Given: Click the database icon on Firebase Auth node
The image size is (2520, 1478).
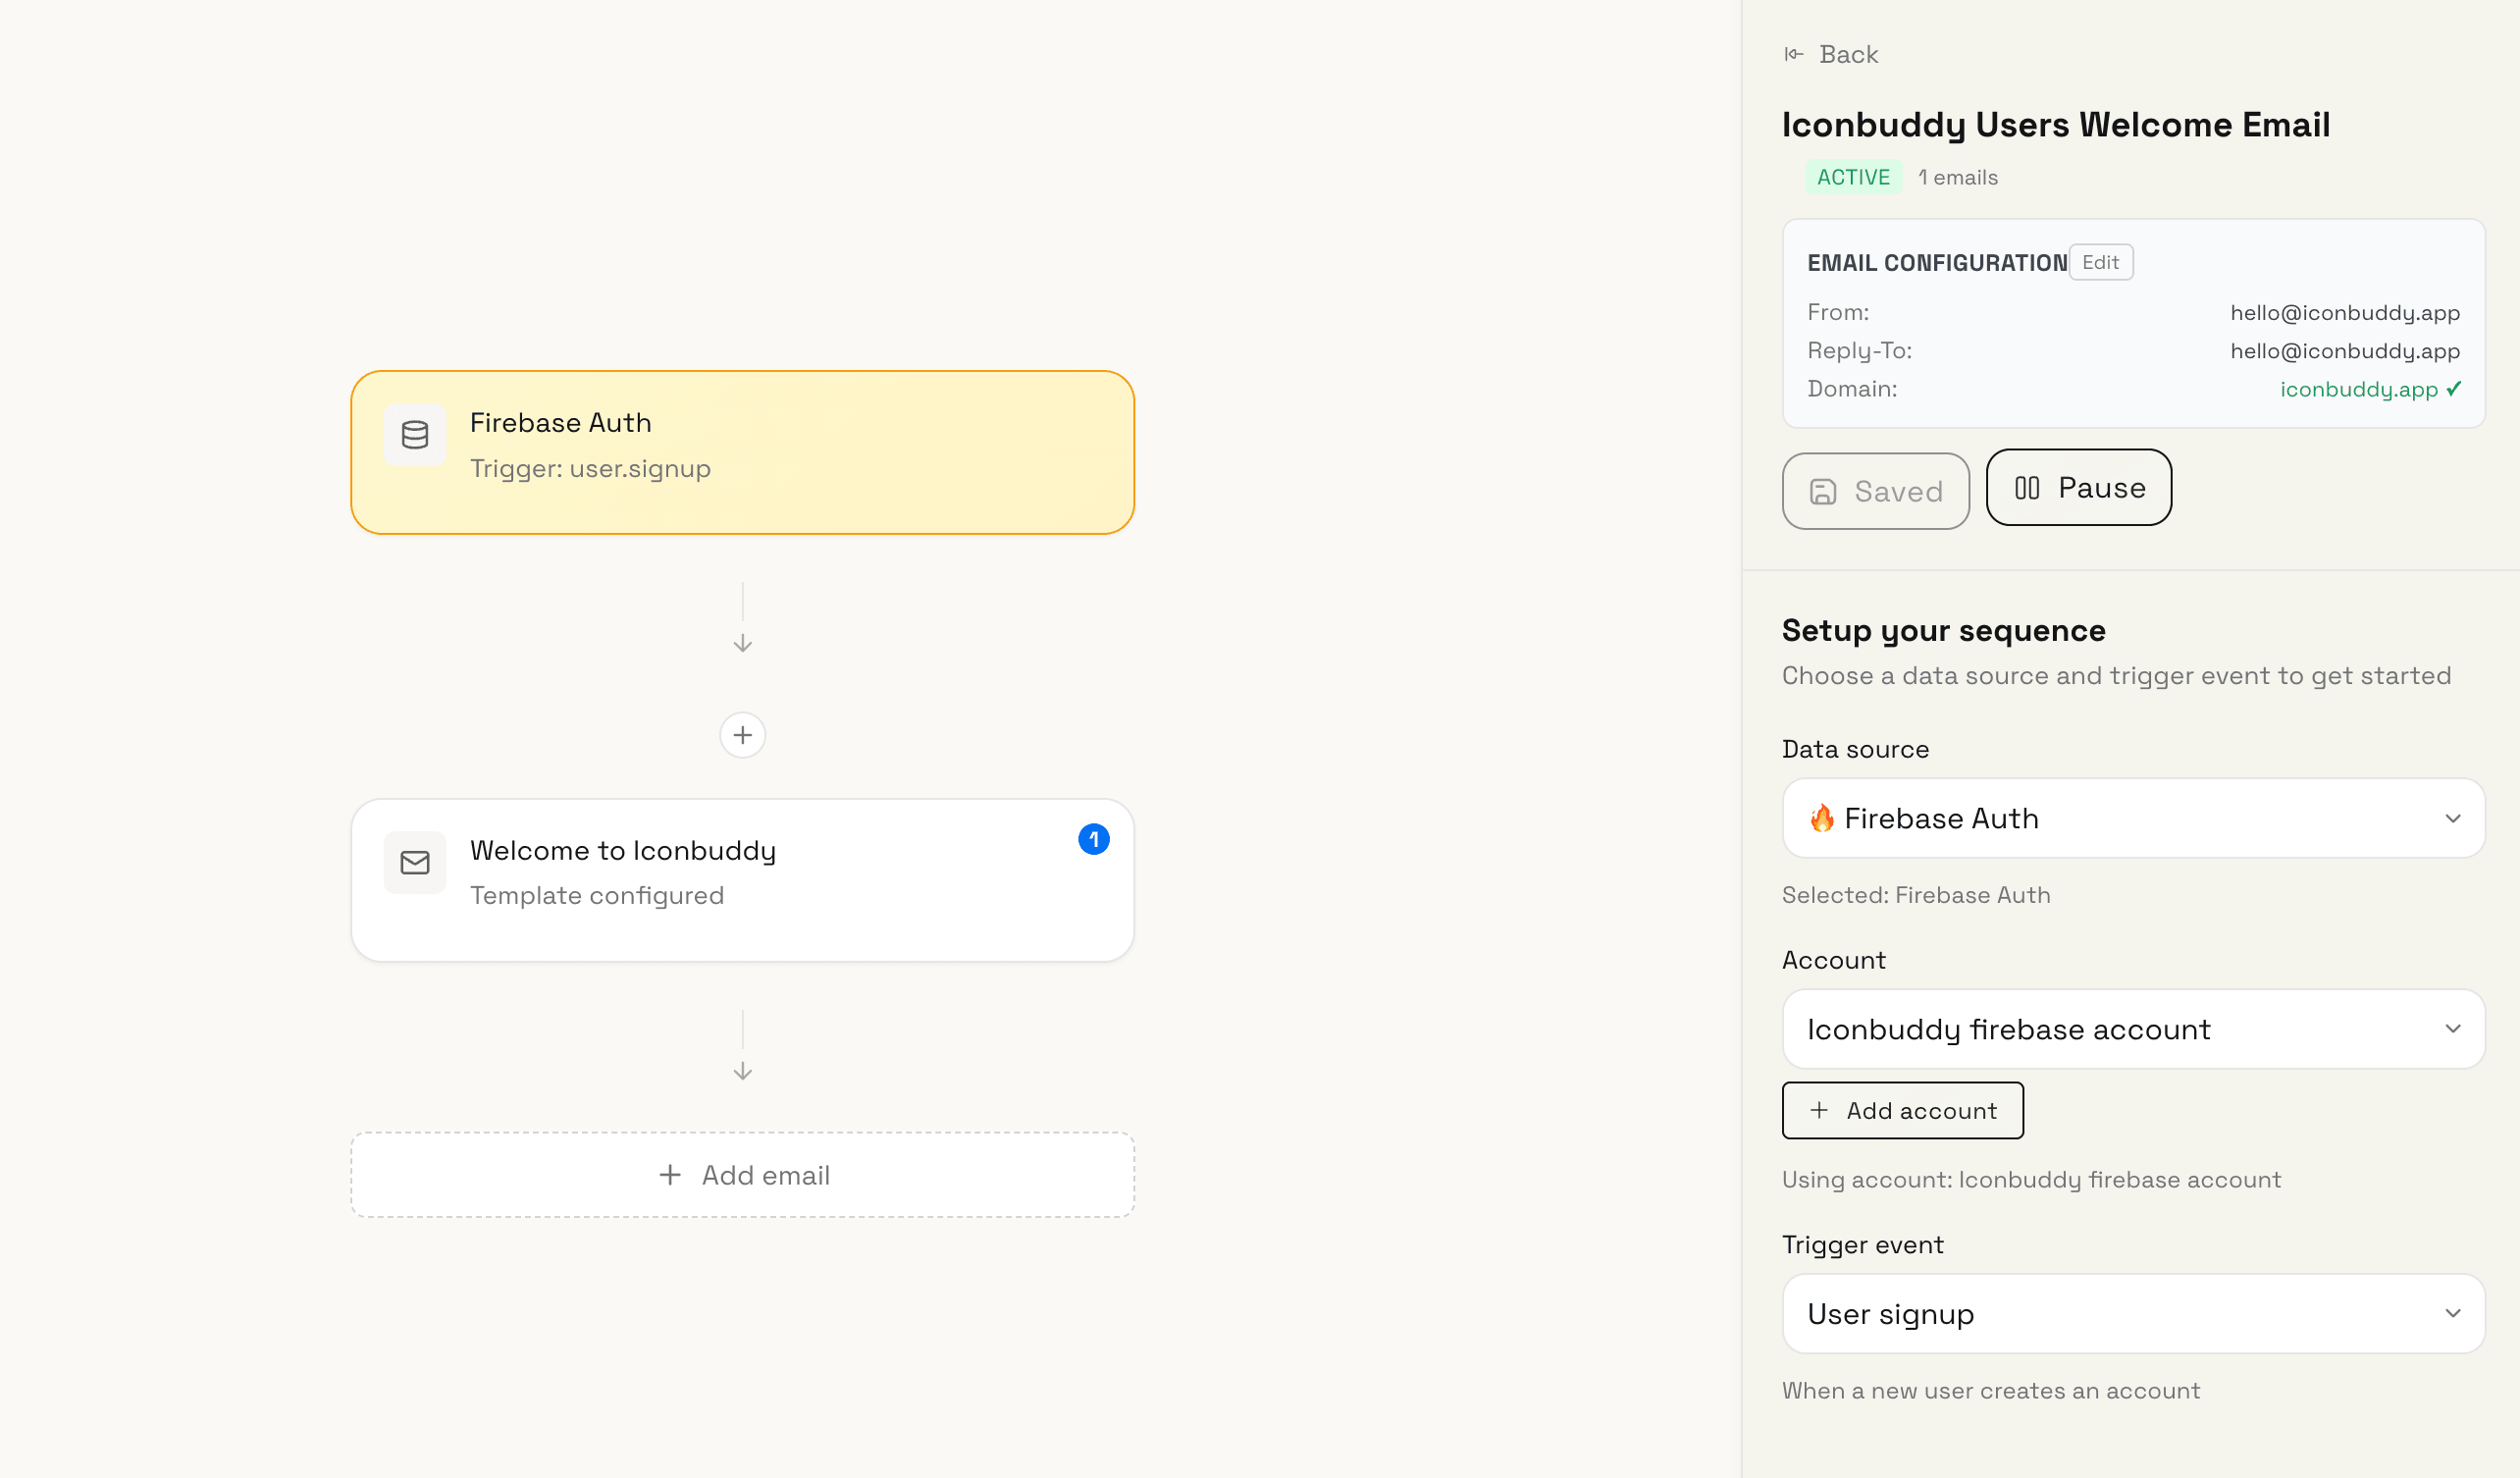Looking at the screenshot, I should [x=415, y=435].
